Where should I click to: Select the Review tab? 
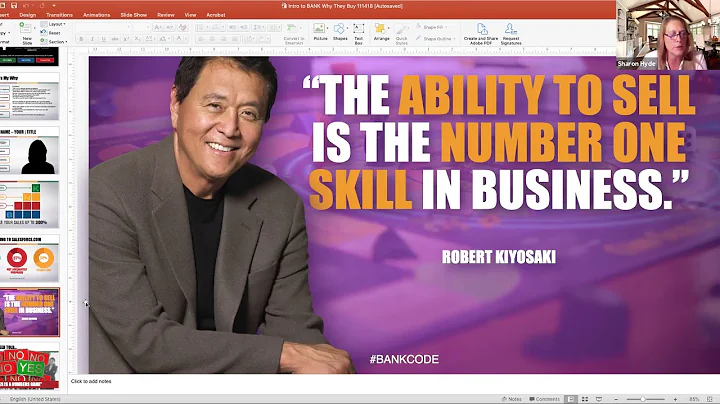click(x=166, y=15)
